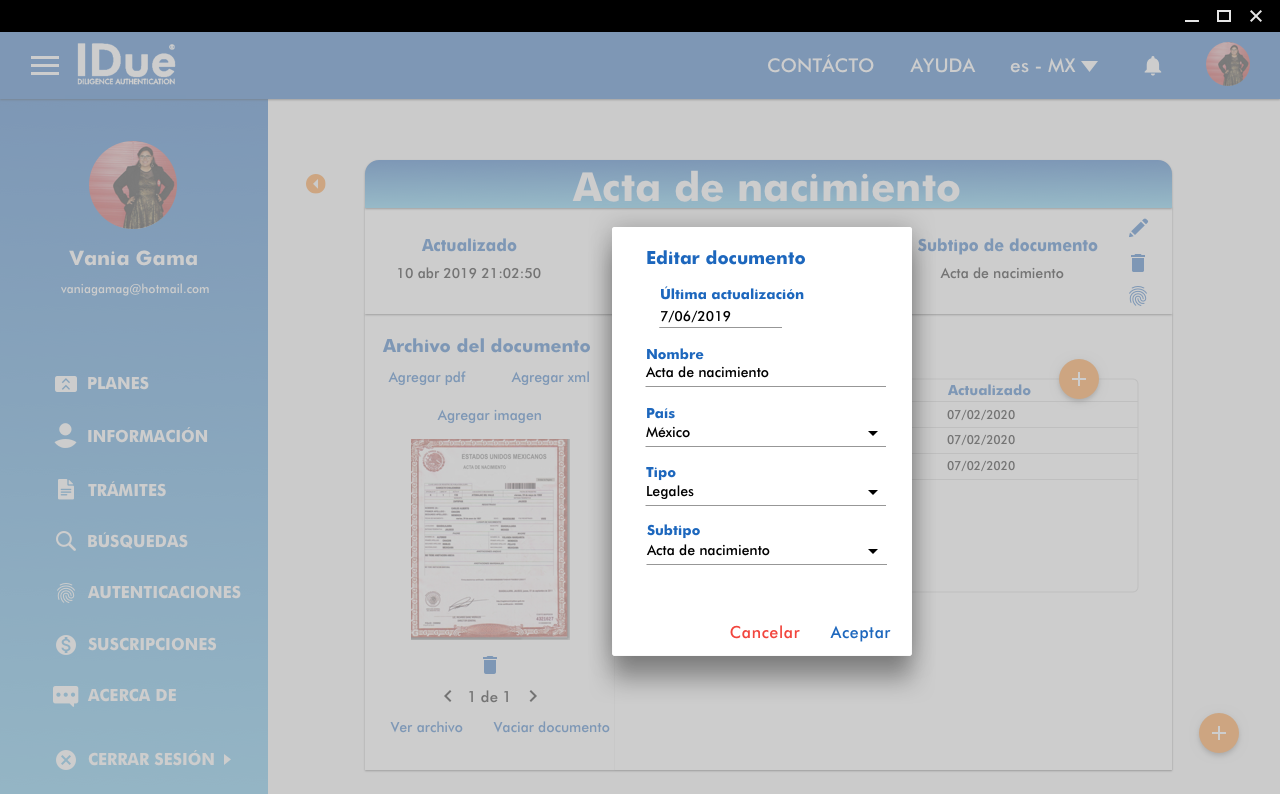Click the Última actualización date field

coord(720,316)
